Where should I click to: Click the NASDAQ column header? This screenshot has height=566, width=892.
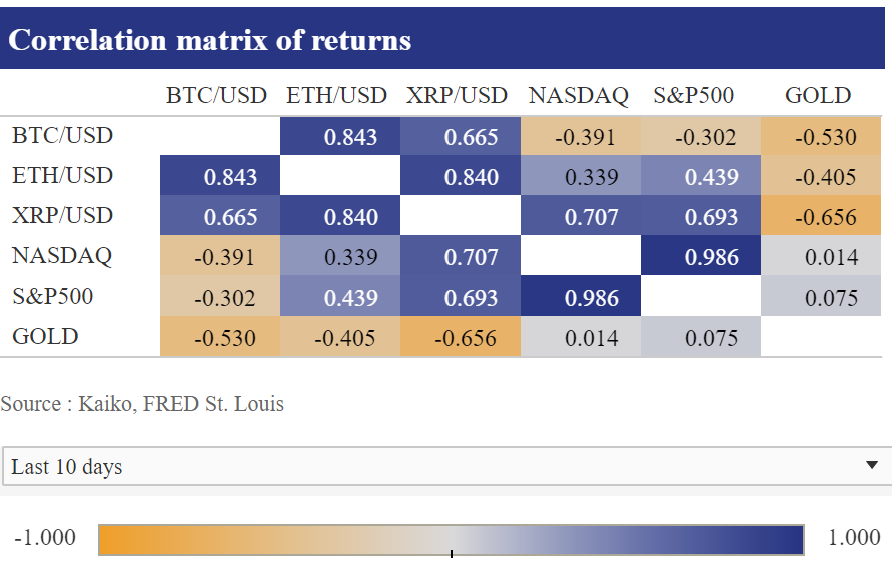click(579, 96)
